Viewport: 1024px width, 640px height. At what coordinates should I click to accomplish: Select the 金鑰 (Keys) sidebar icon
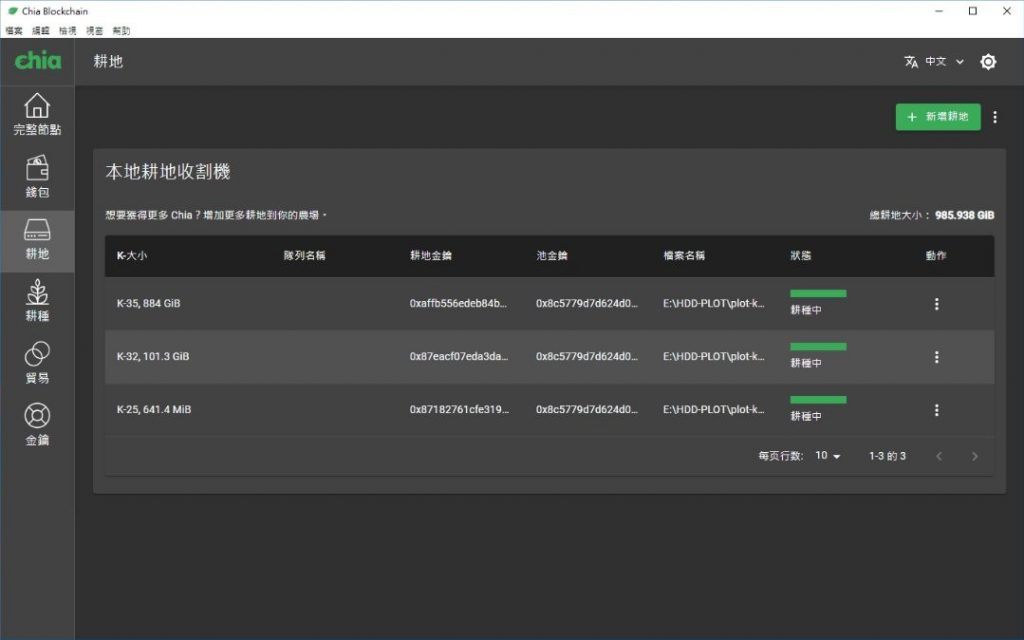click(x=37, y=424)
